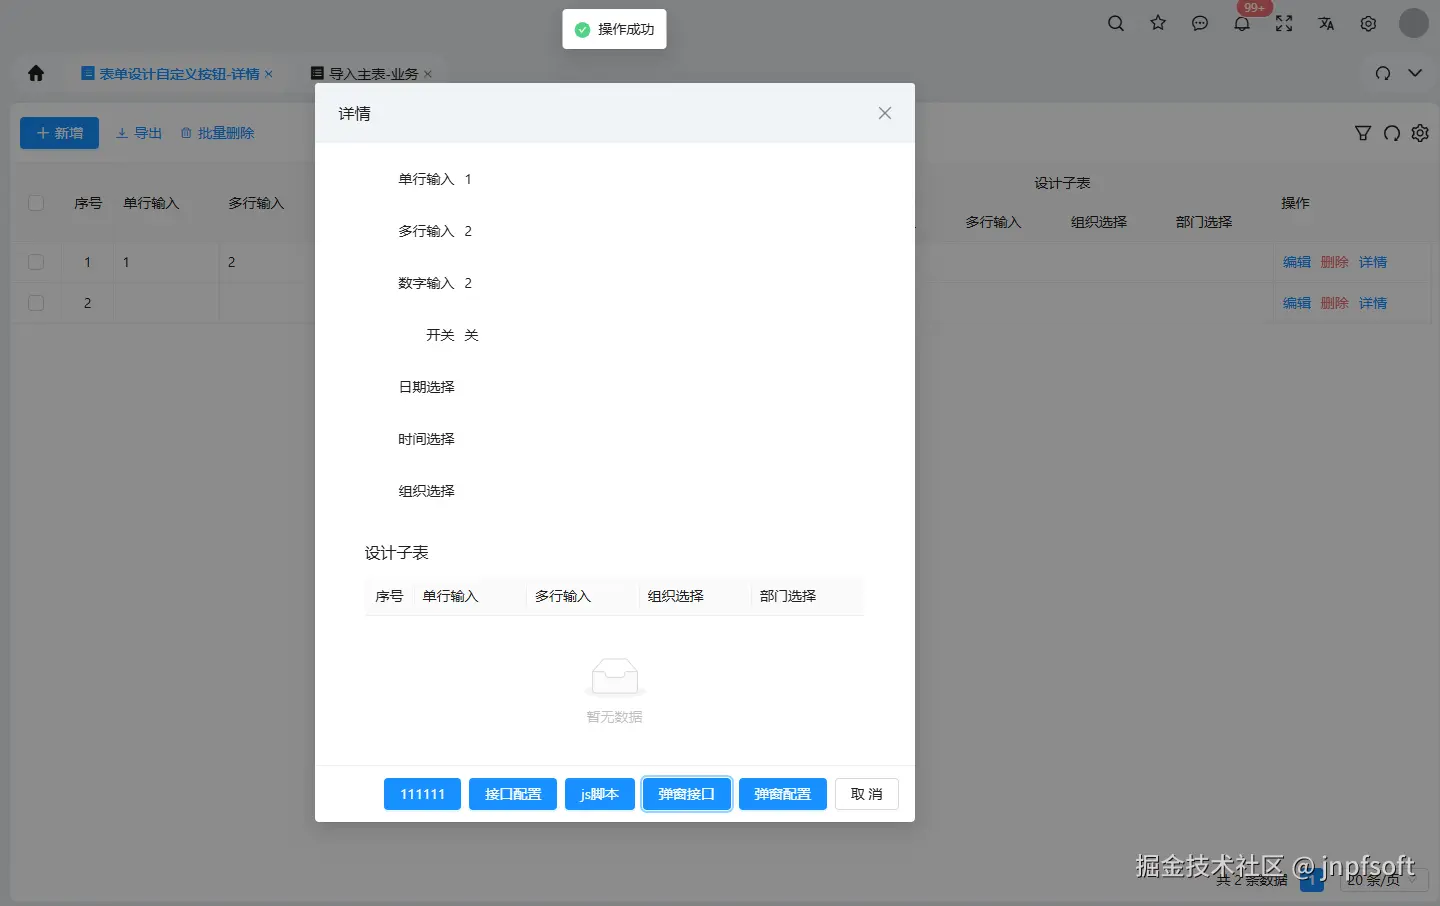Click 操作 column header in background table
The width and height of the screenshot is (1440, 906).
pos(1295,203)
